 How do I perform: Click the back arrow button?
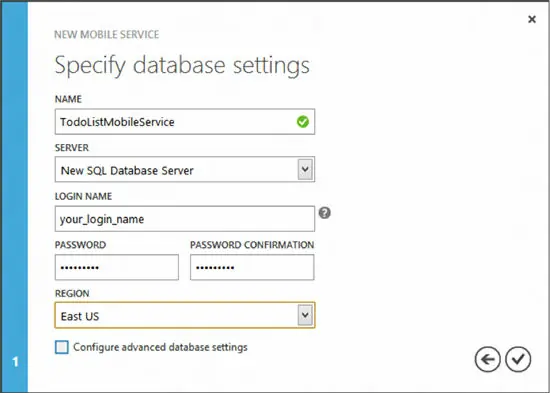488,359
